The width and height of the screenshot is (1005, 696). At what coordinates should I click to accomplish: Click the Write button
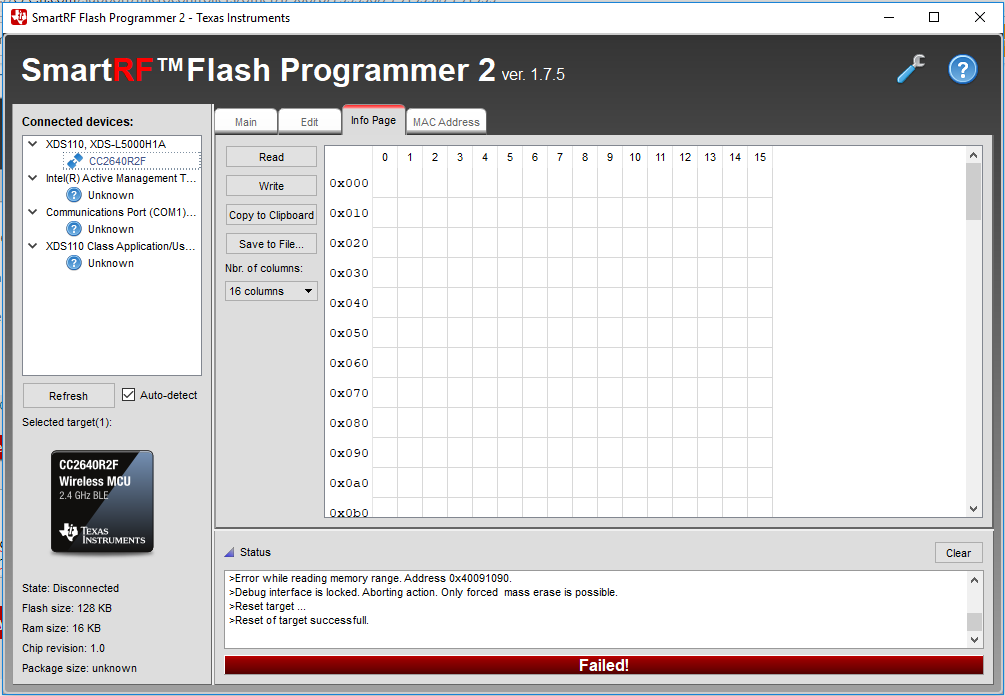[x=271, y=186]
